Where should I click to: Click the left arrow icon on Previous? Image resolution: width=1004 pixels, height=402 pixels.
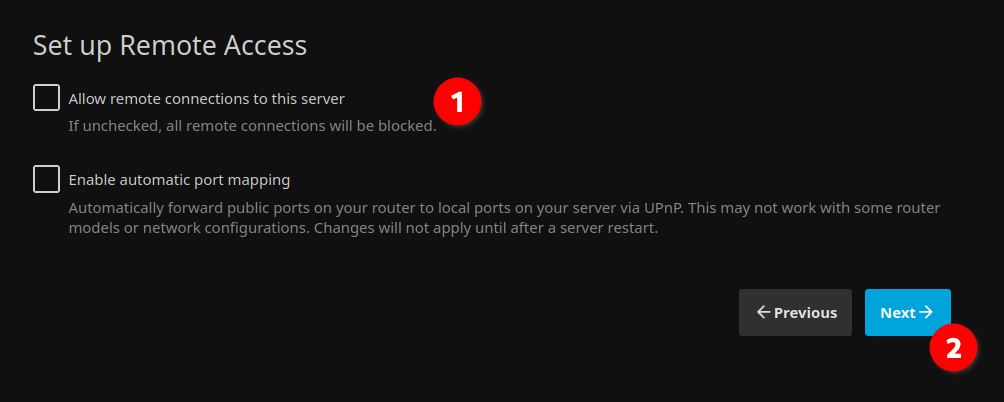point(763,312)
